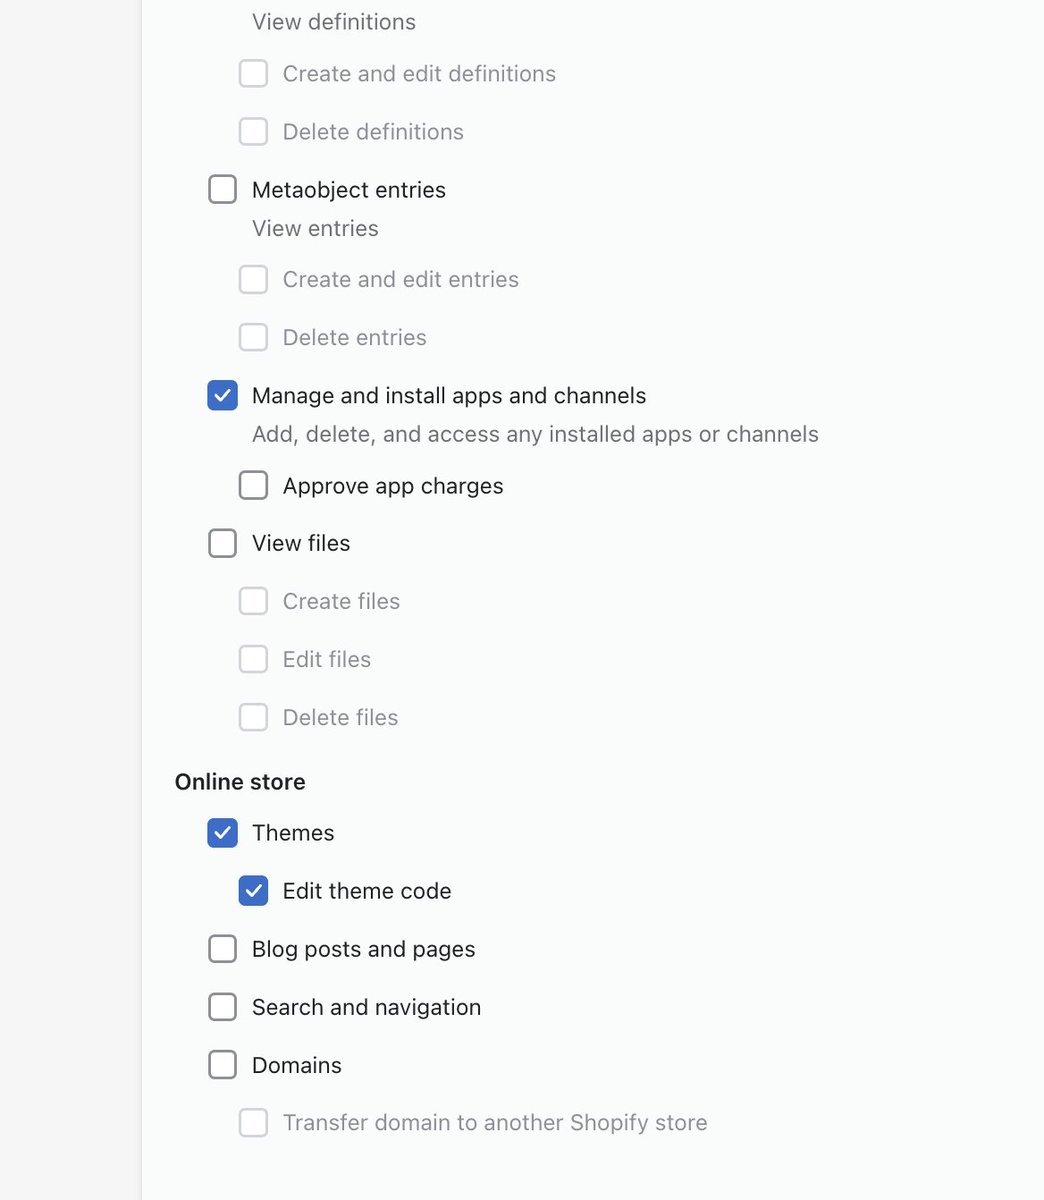1044x1200 pixels.
Task: Tick the Delete entries checkbox
Action: point(253,338)
